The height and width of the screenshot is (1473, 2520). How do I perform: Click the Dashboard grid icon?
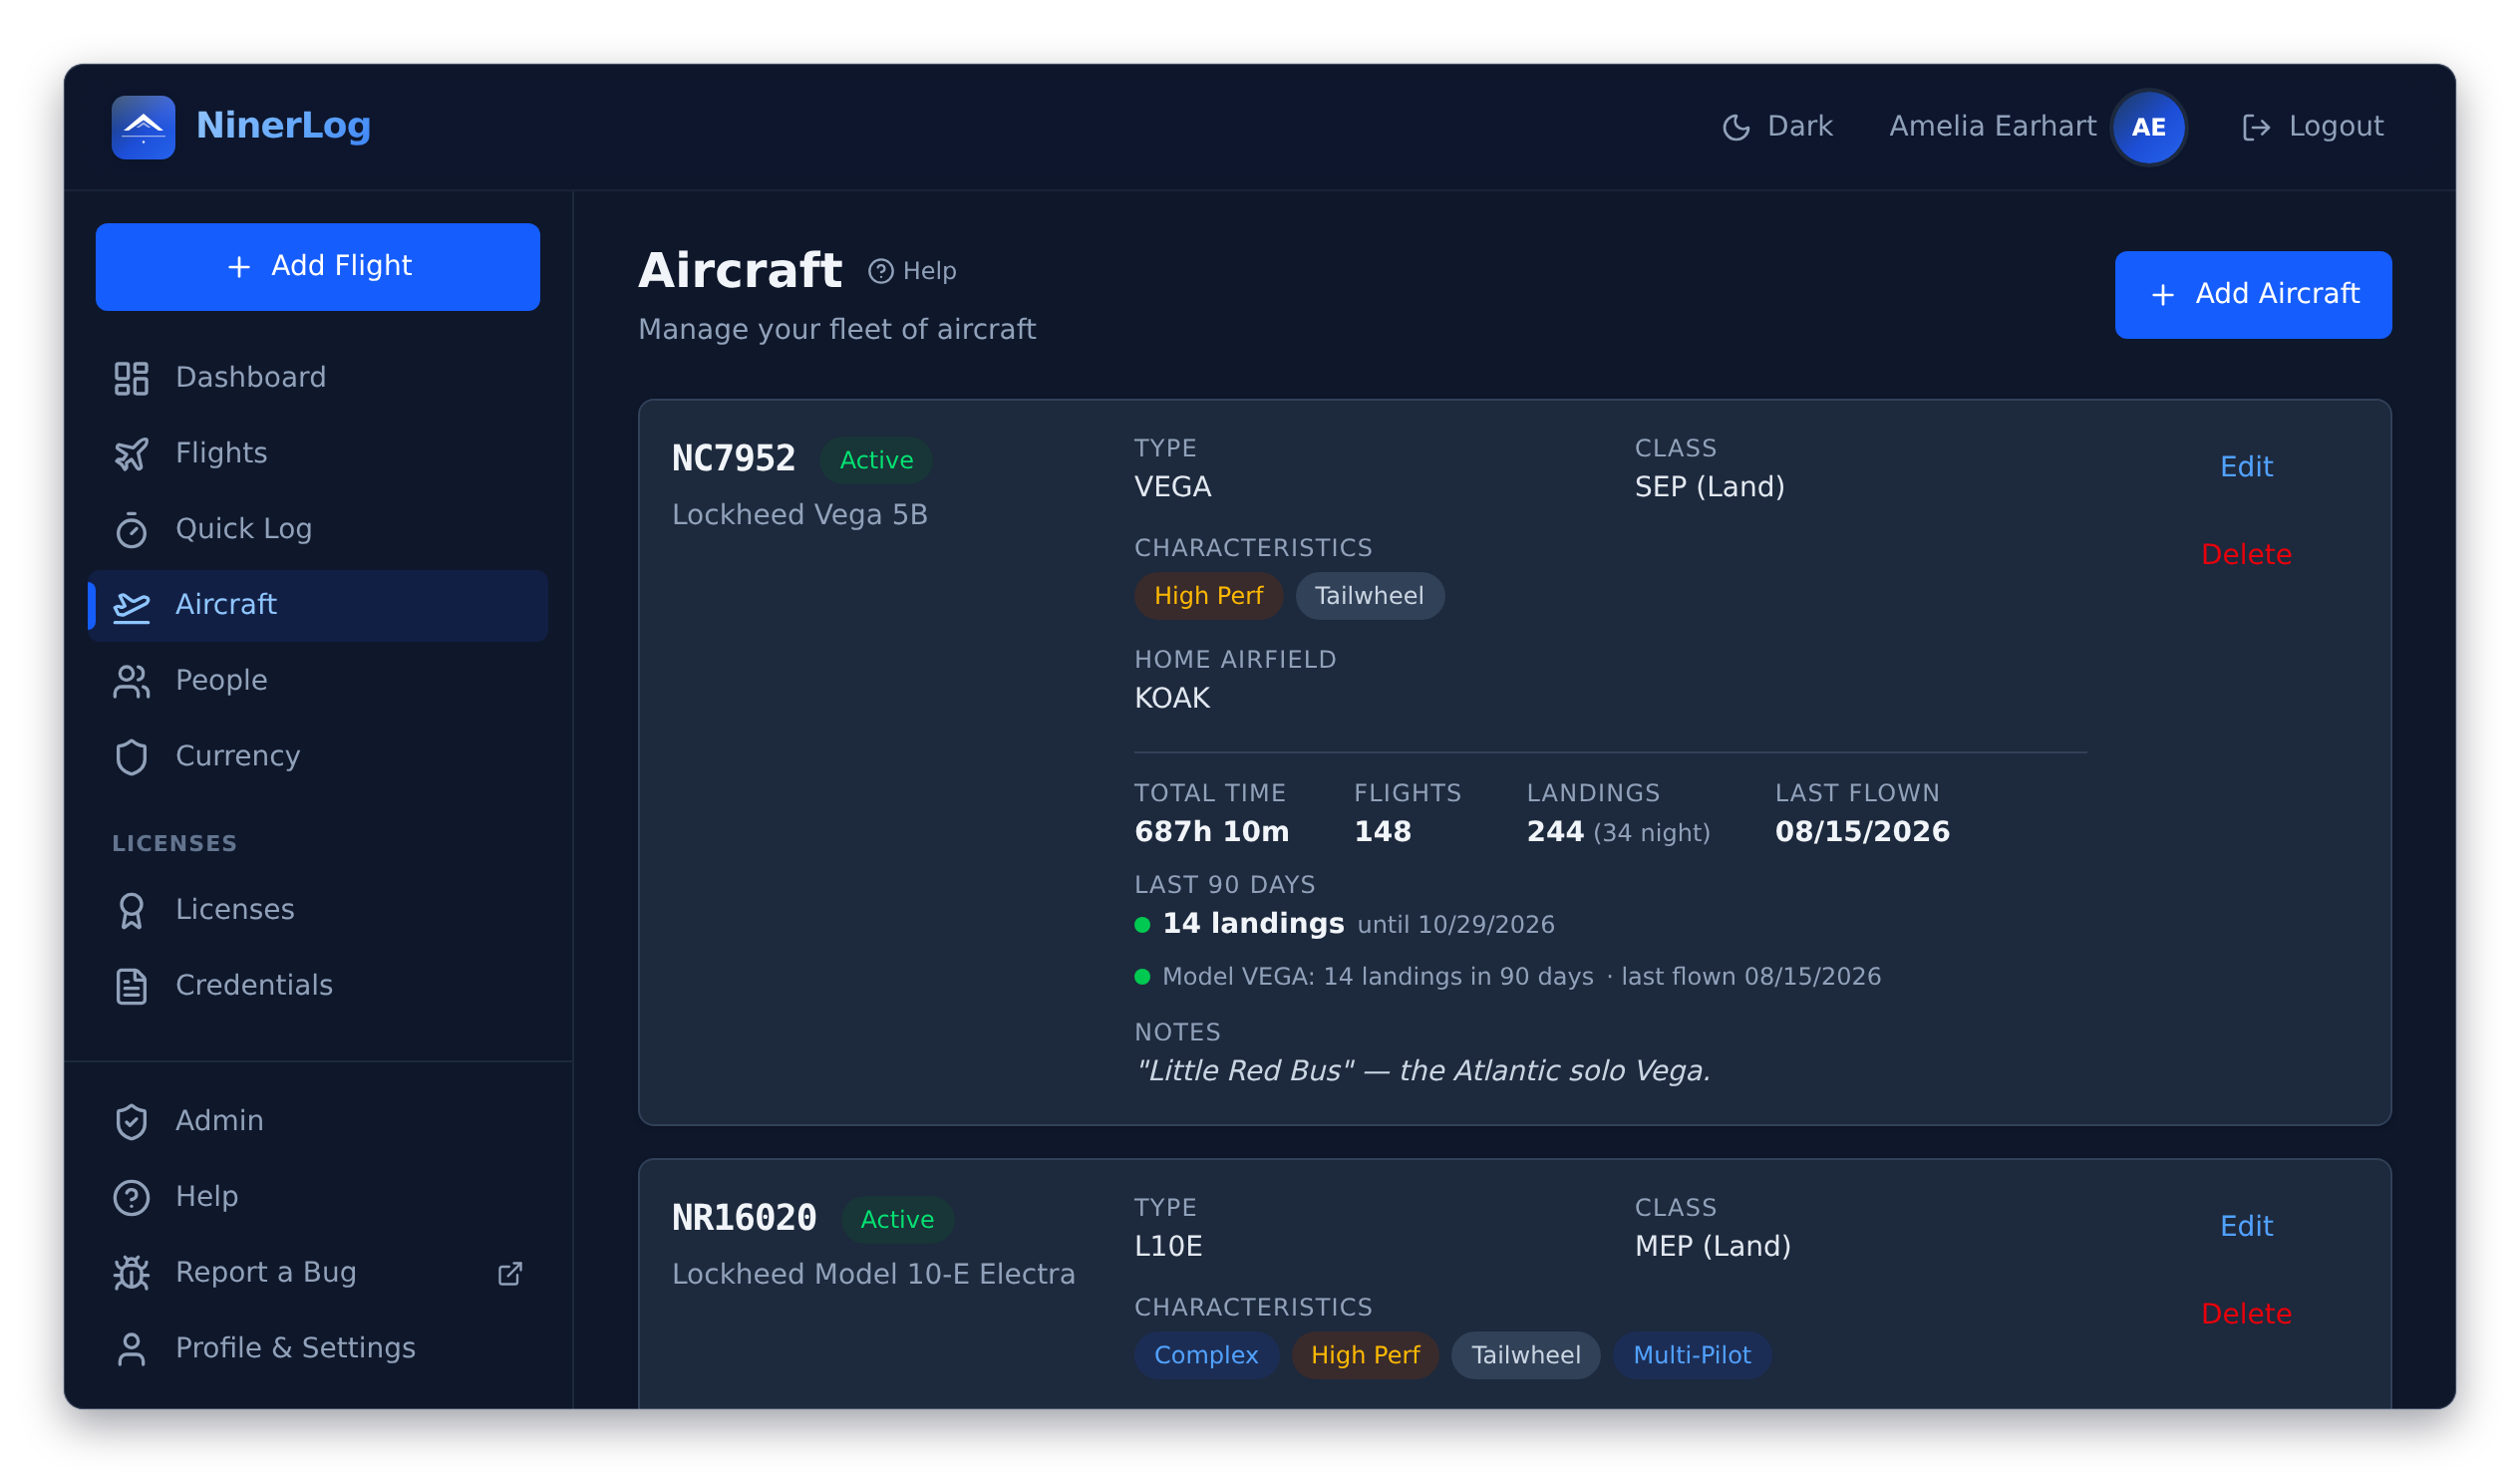pos(131,378)
